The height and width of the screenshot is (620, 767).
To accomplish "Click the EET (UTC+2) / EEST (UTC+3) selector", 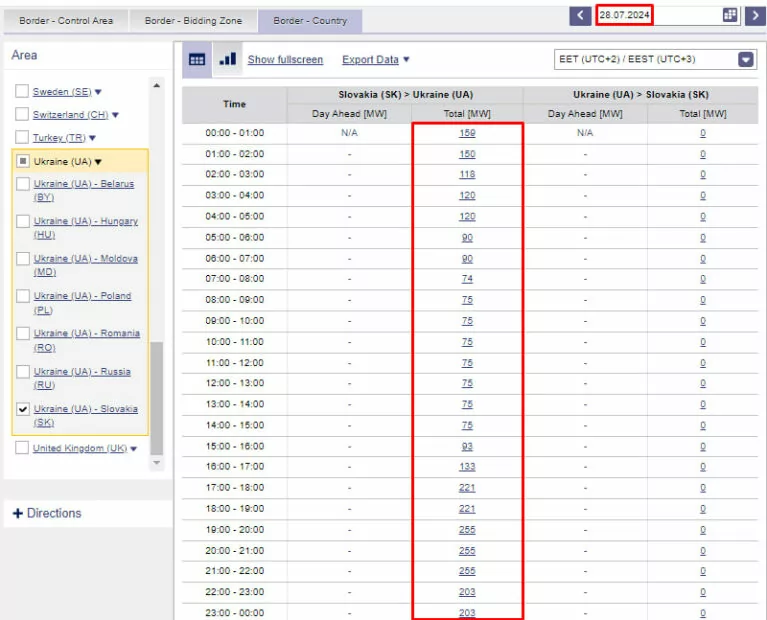I will [x=655, y=59].
